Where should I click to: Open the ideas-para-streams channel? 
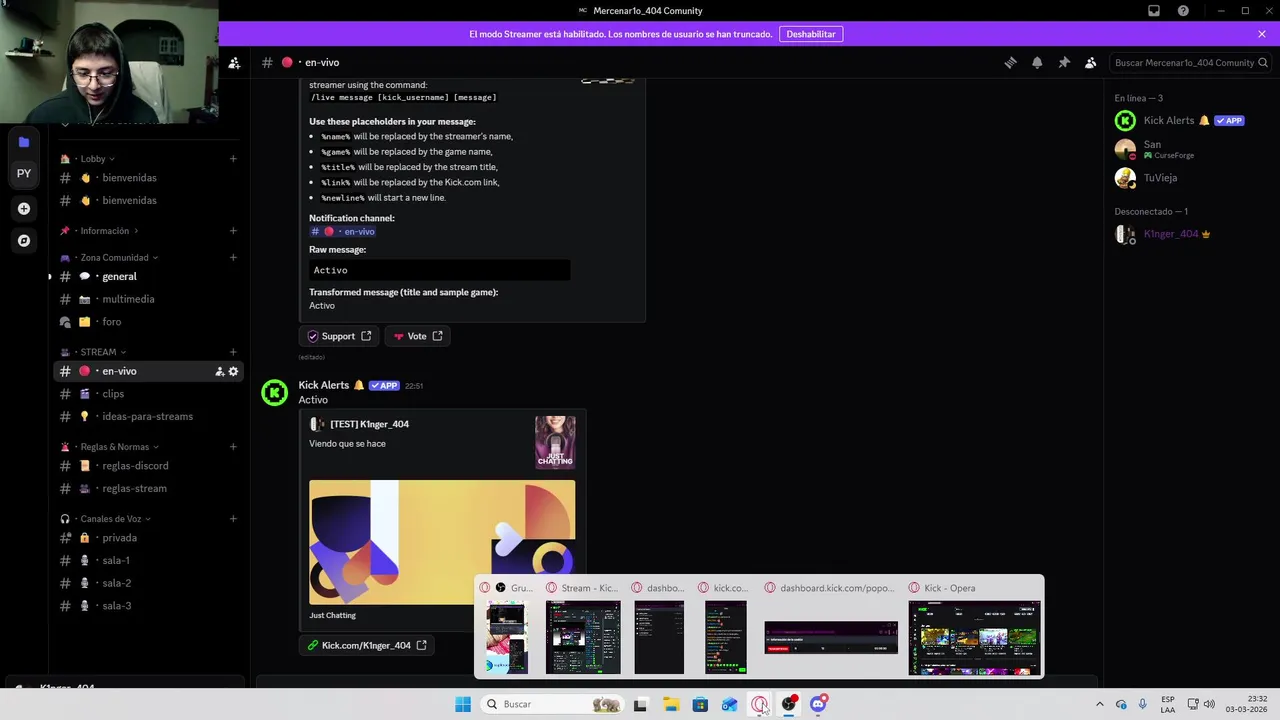click(x=148, y=416)
